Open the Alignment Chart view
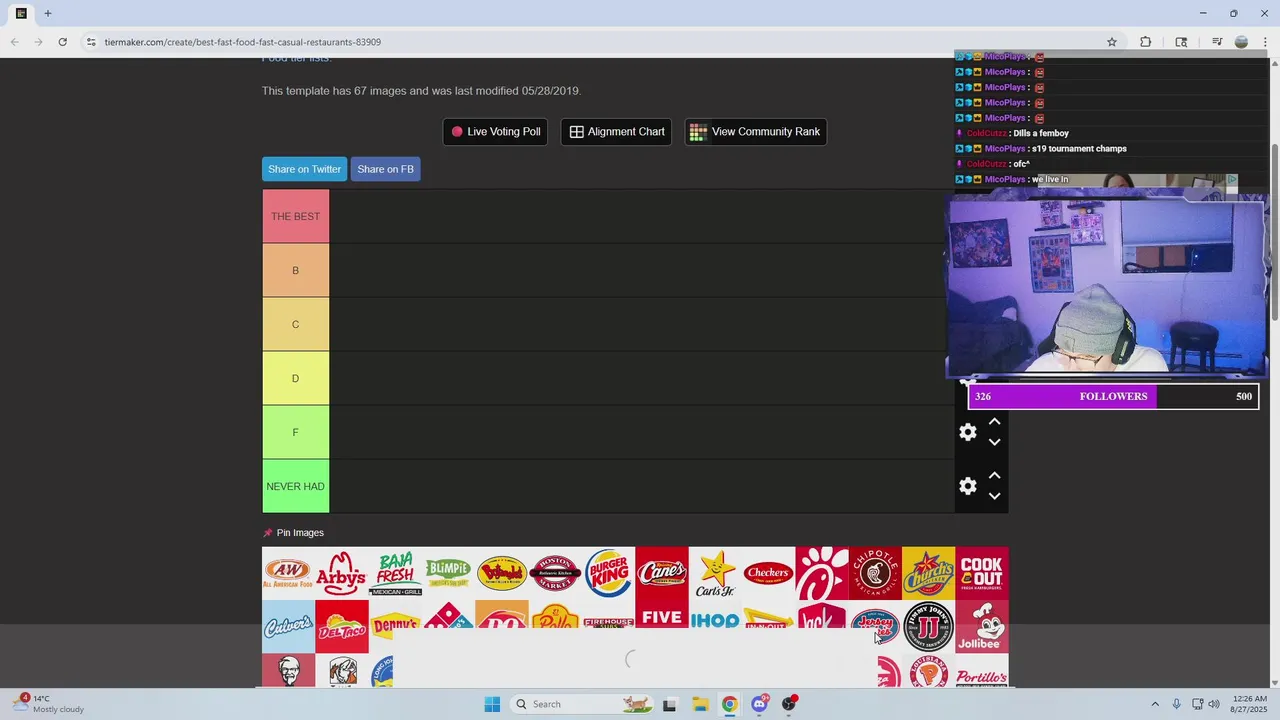 617,132
